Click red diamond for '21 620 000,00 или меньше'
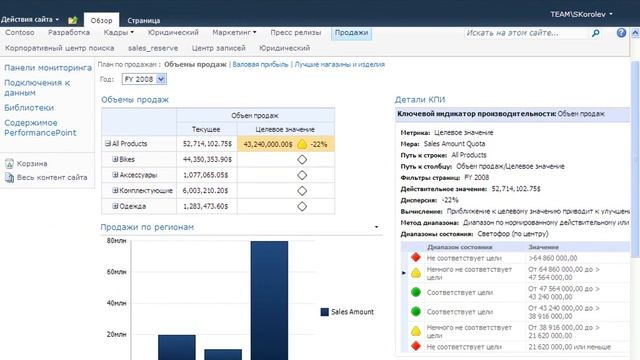This screenshot has width=640, height=360. click(416, 346)
